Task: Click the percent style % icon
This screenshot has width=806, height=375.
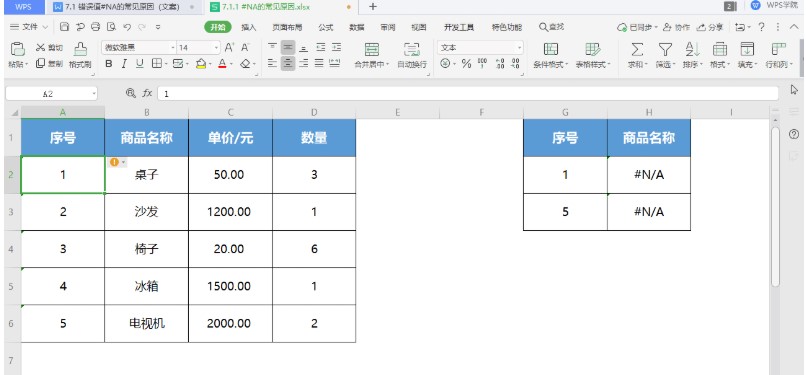Action: [x=466, y=64]
